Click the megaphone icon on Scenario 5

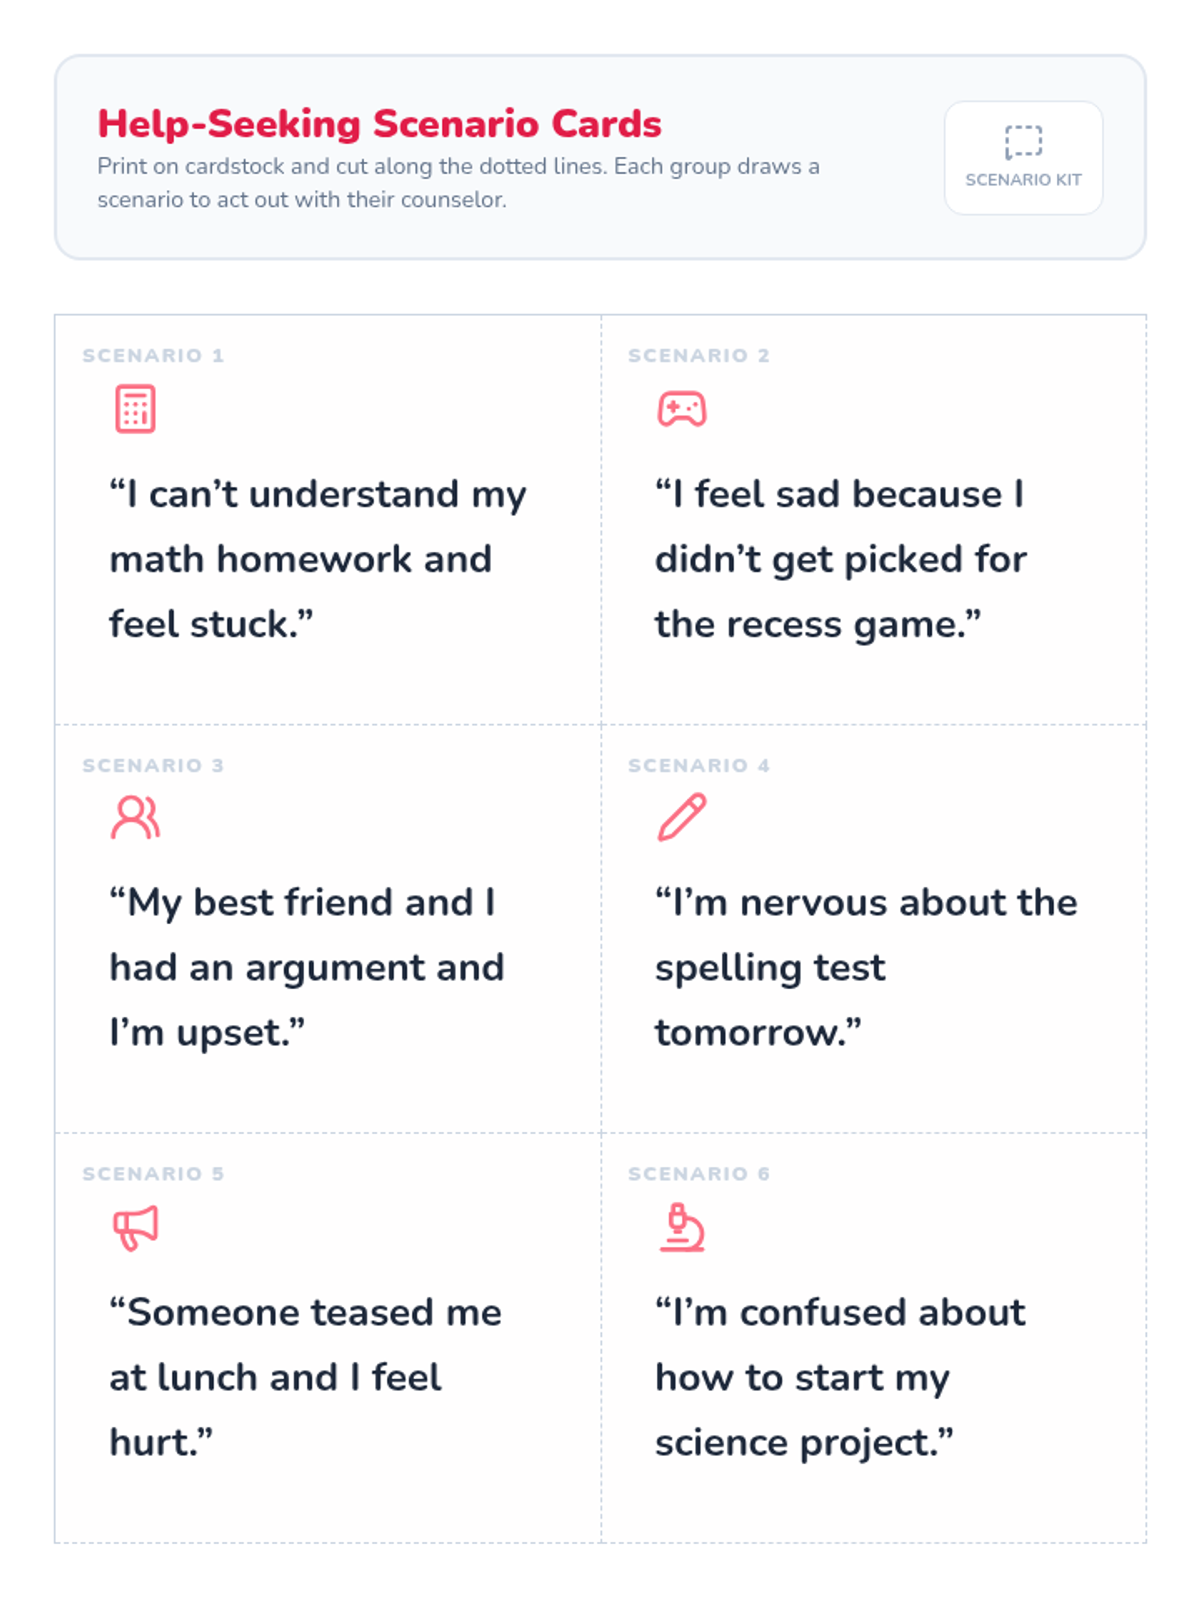135,1228
